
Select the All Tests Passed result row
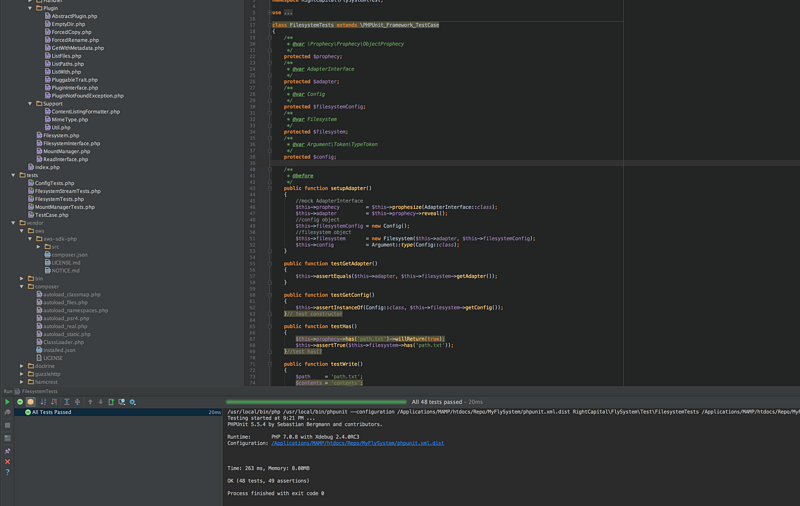pyautogui.click(x=118, y=412)
